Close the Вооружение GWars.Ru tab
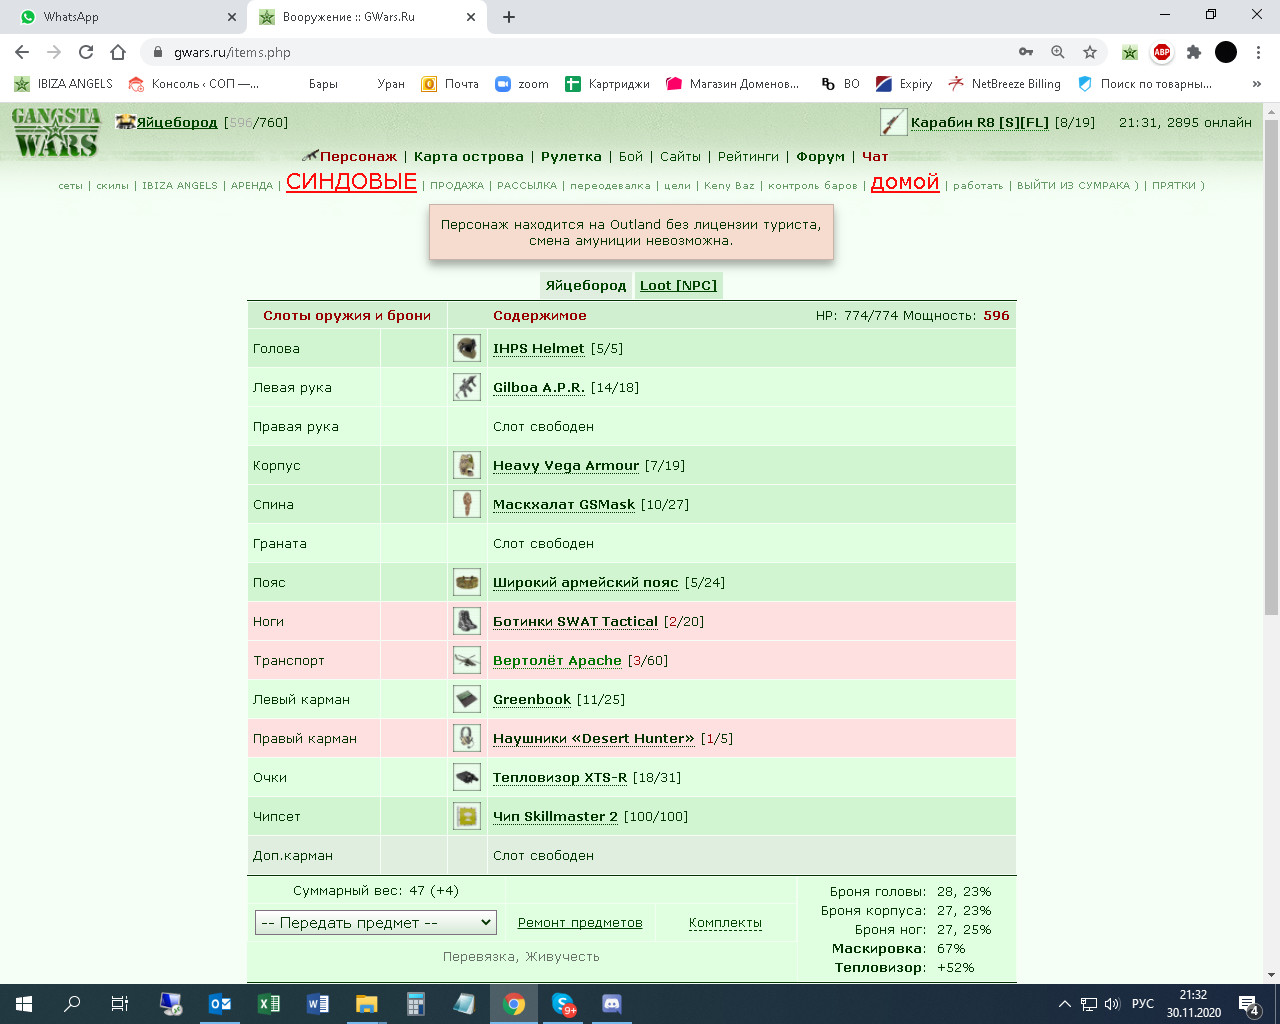1280x1024 pixels. [471, 17]
